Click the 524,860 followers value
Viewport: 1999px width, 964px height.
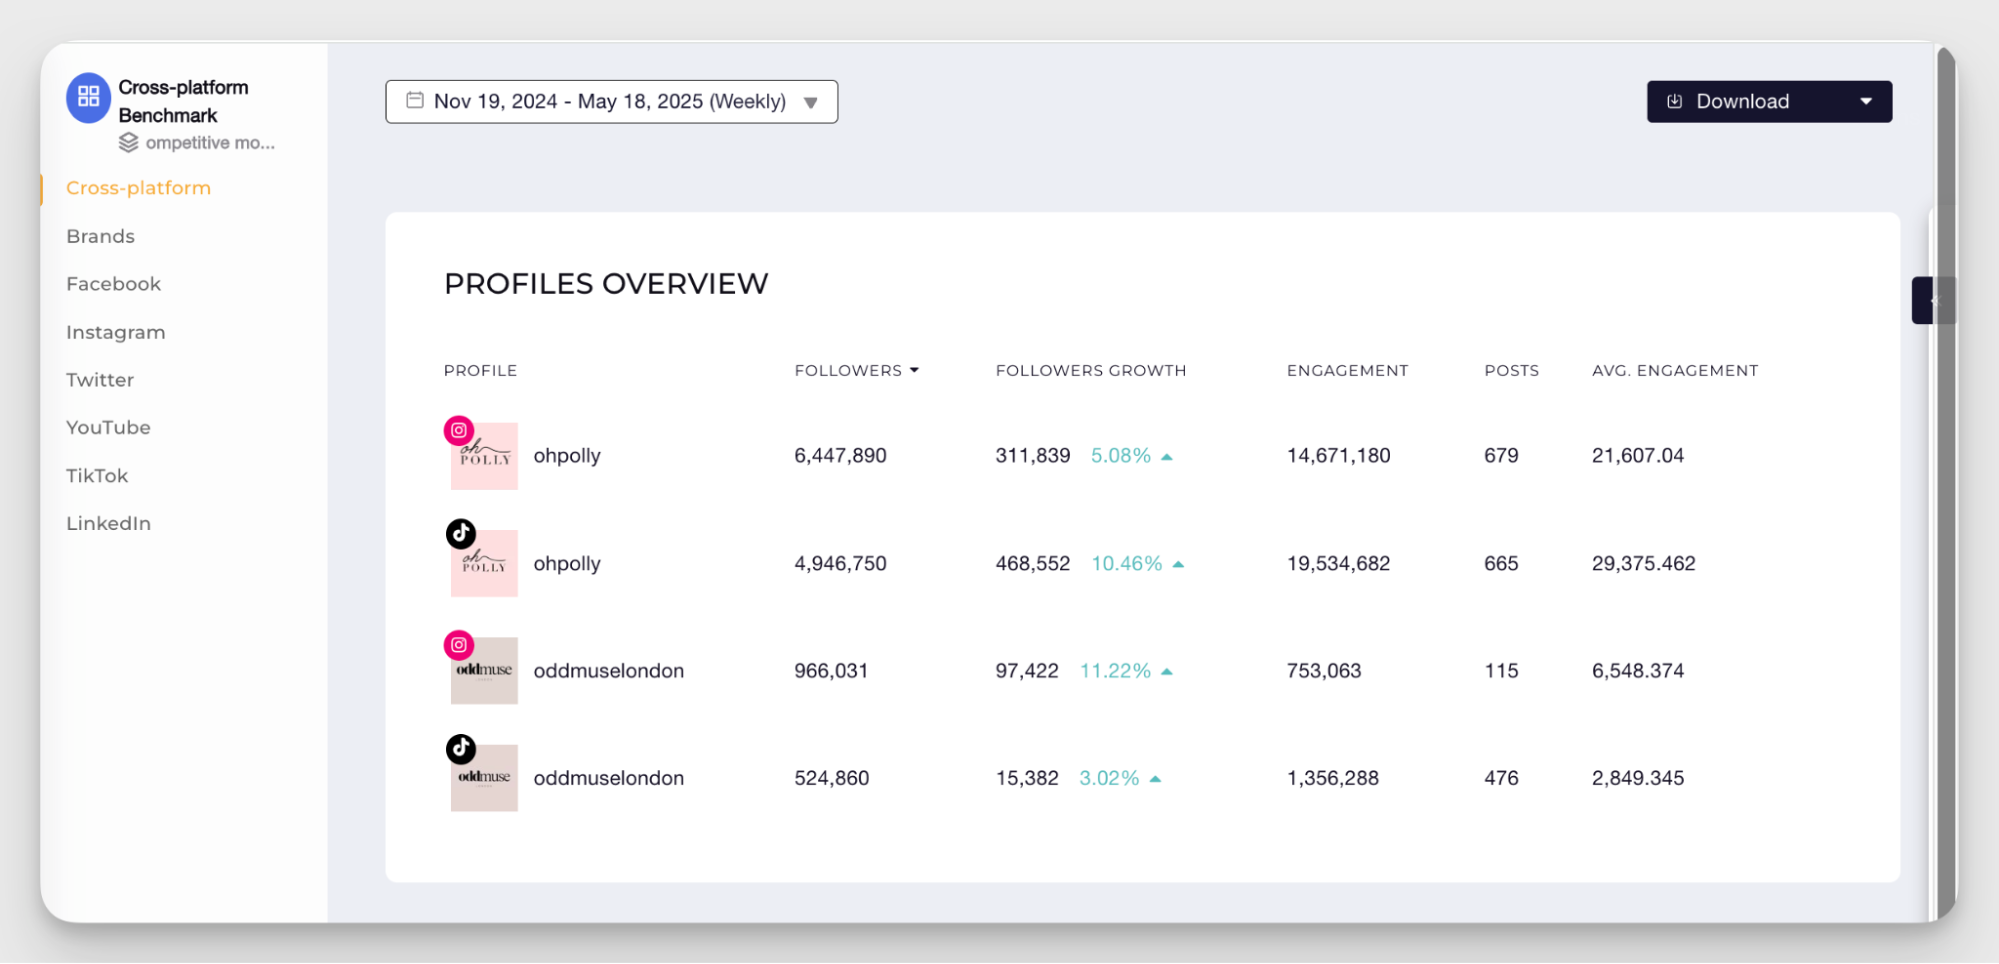click(x=831, y=778)
